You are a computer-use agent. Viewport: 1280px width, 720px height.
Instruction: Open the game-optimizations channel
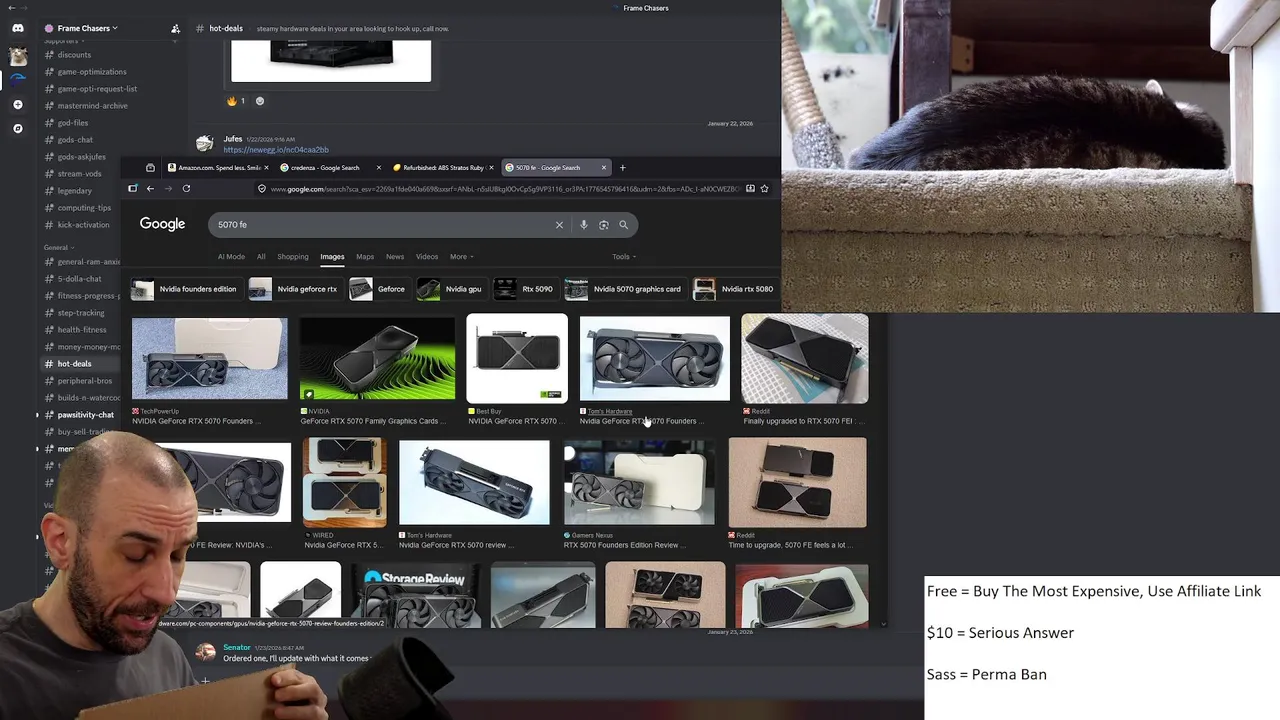point(92,72)
